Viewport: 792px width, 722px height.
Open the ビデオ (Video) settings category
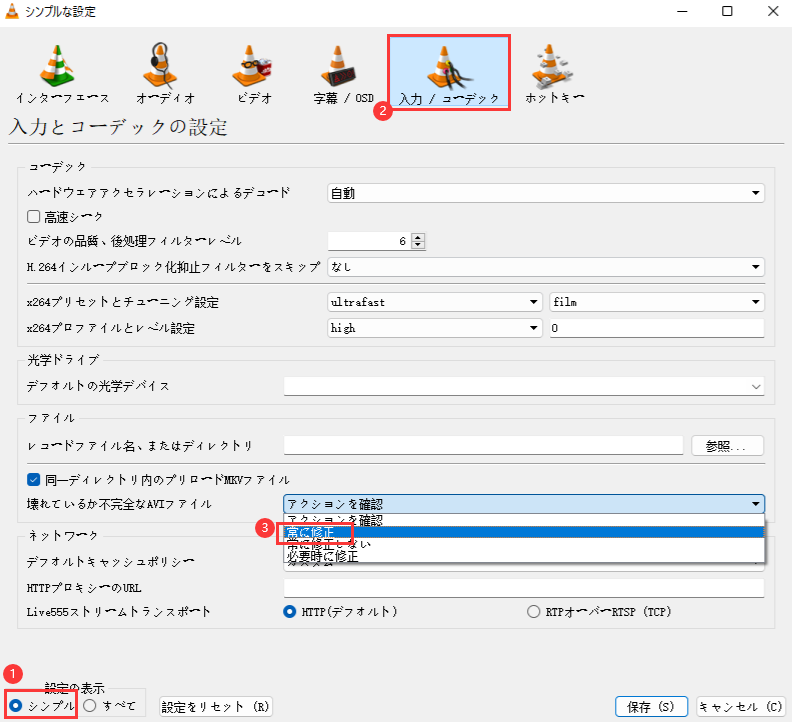click(x=254, y=74)
